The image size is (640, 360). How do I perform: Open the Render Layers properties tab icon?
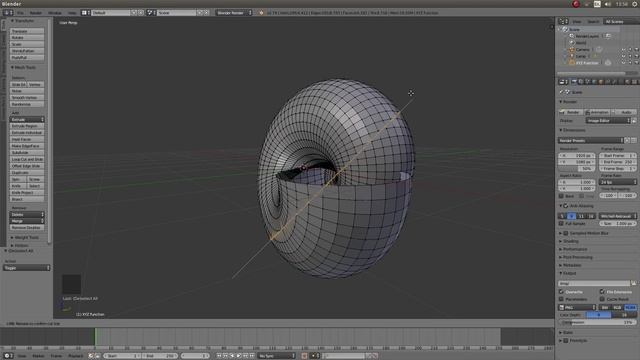[x=581, y=82]
